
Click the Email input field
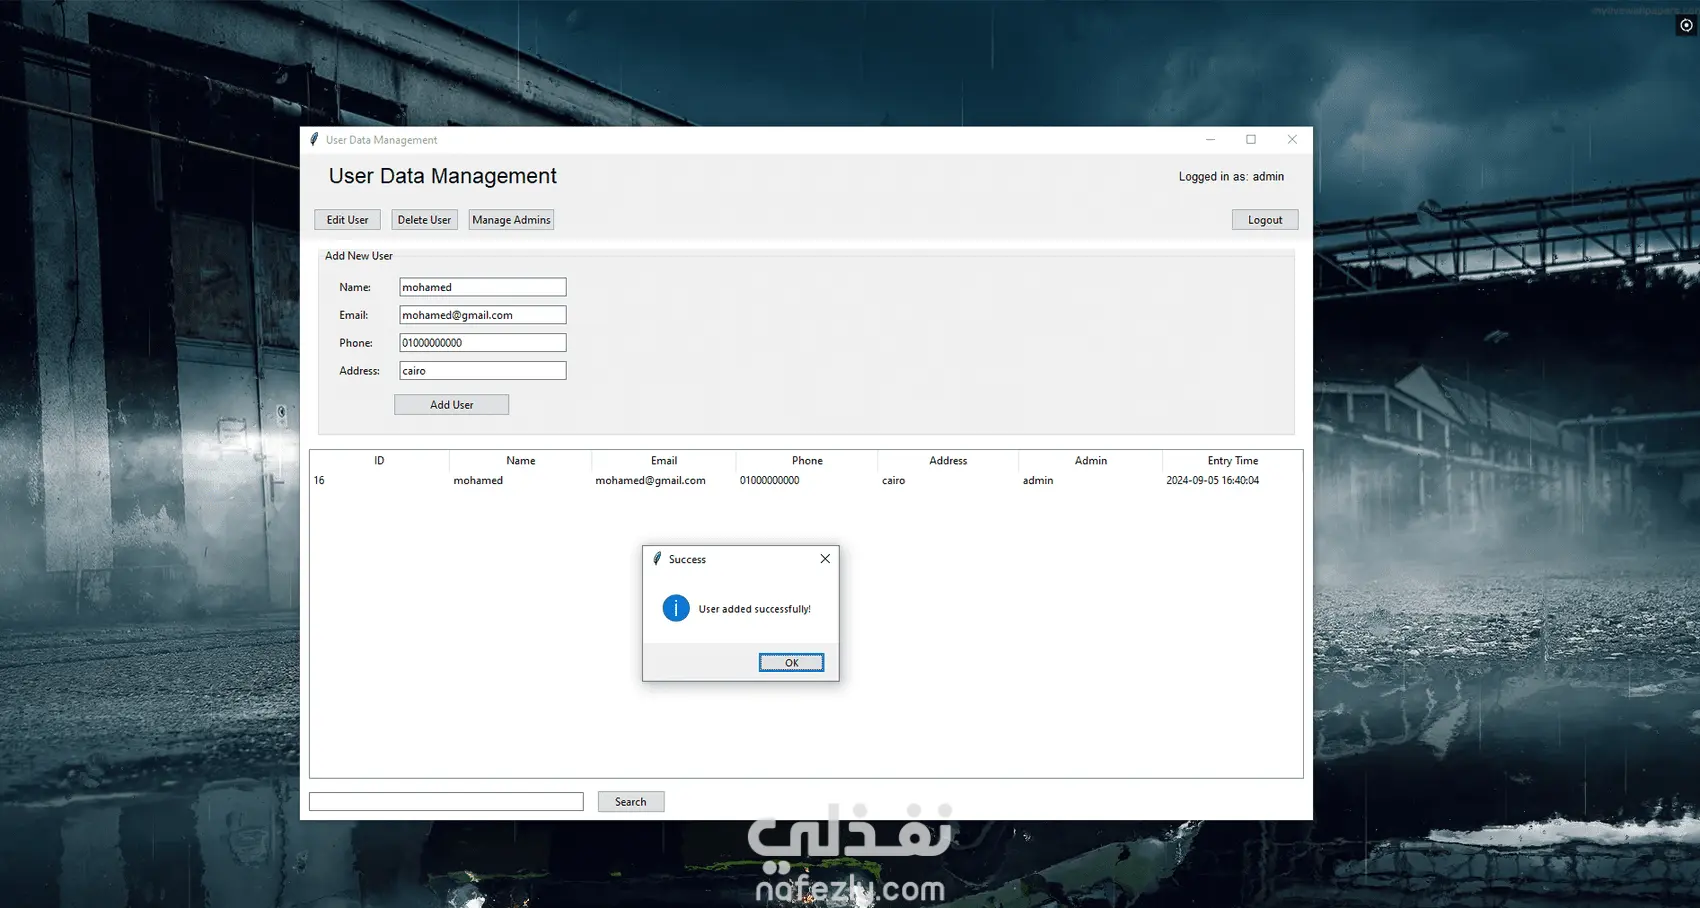click(483, 315)
